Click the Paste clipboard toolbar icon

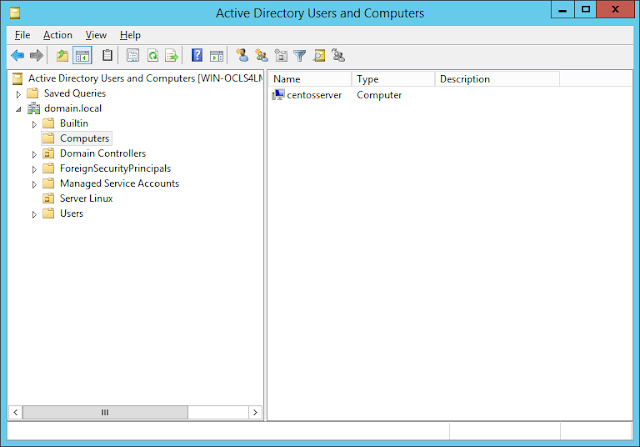click(107, 55)
